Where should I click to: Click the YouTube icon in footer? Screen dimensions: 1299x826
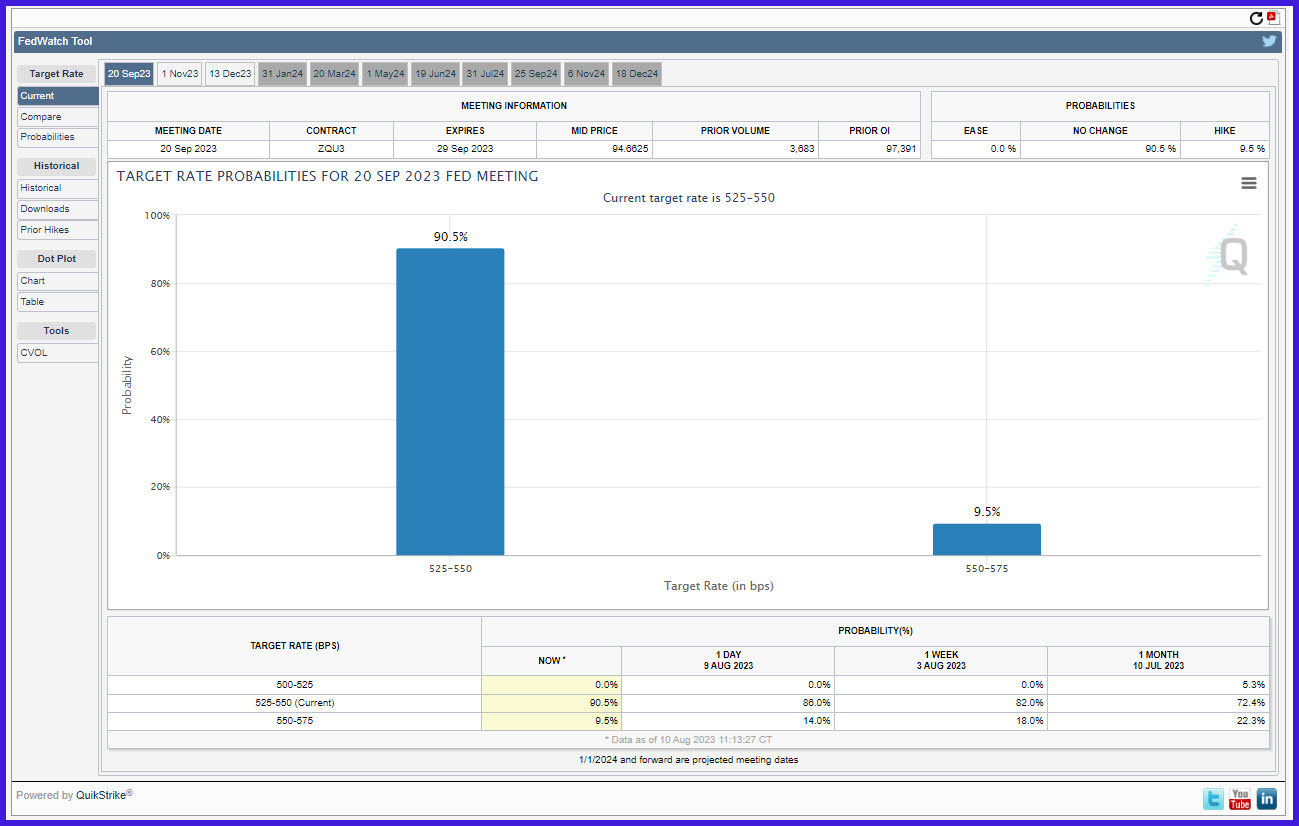tap(1240, 798)
